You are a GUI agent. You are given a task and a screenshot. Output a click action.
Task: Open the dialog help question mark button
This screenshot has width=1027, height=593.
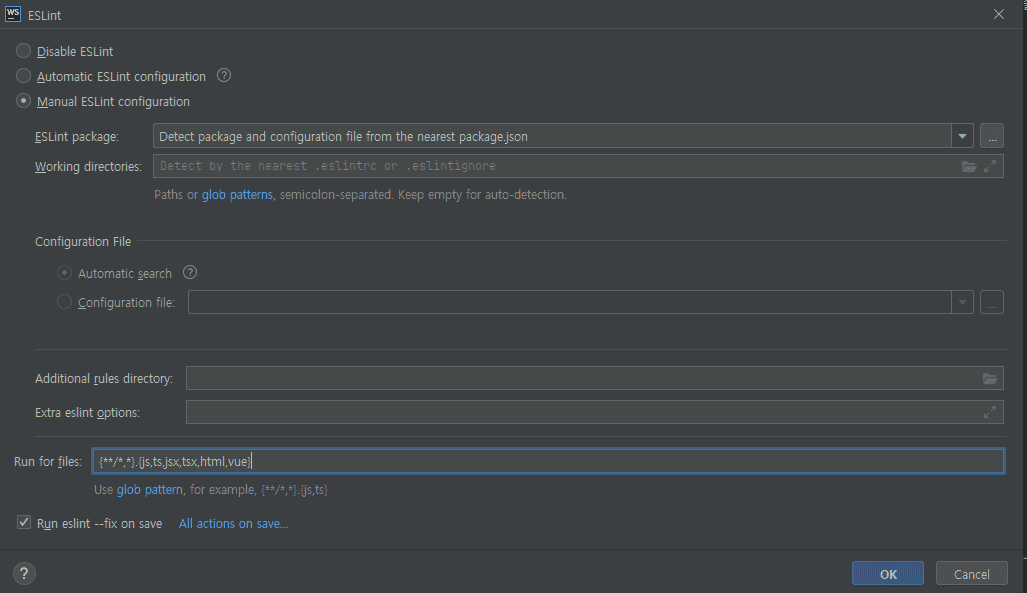point(24,573)
